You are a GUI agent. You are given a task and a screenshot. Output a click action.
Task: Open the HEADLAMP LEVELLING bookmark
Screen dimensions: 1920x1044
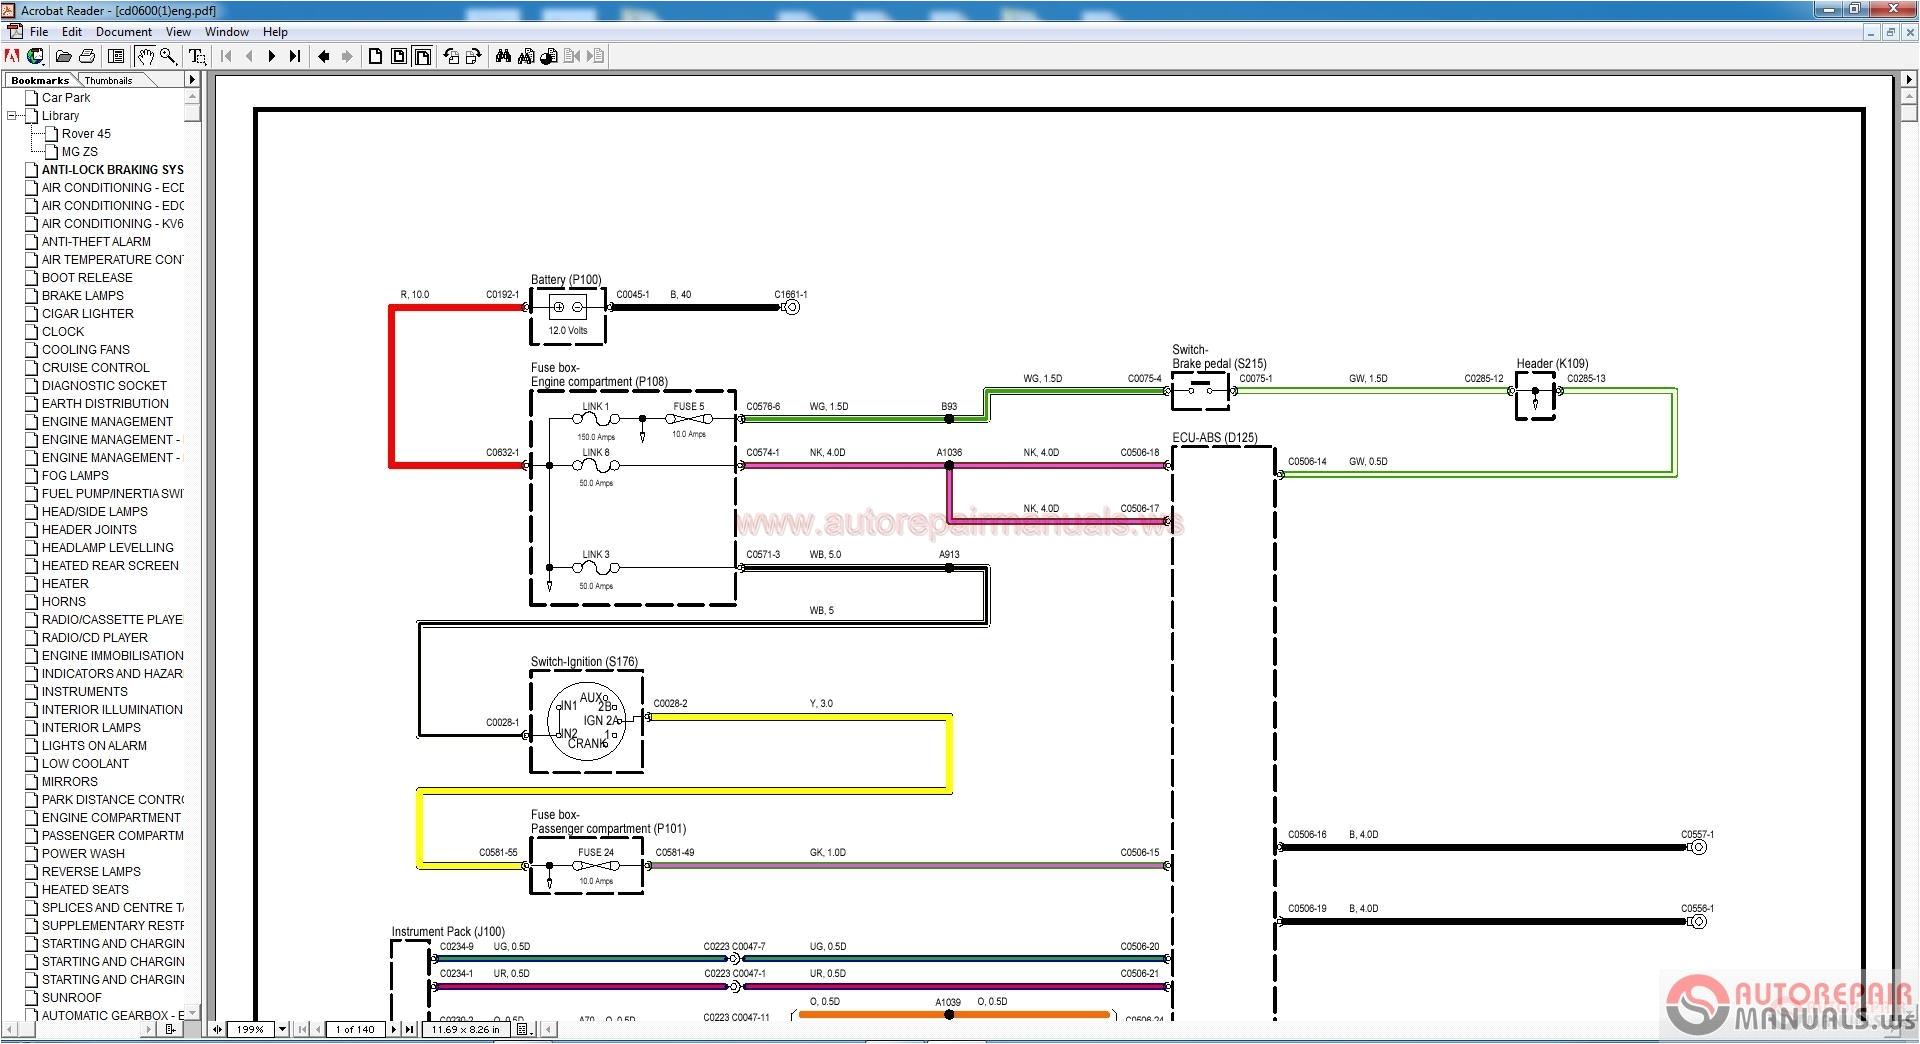[x=107, y=548]
